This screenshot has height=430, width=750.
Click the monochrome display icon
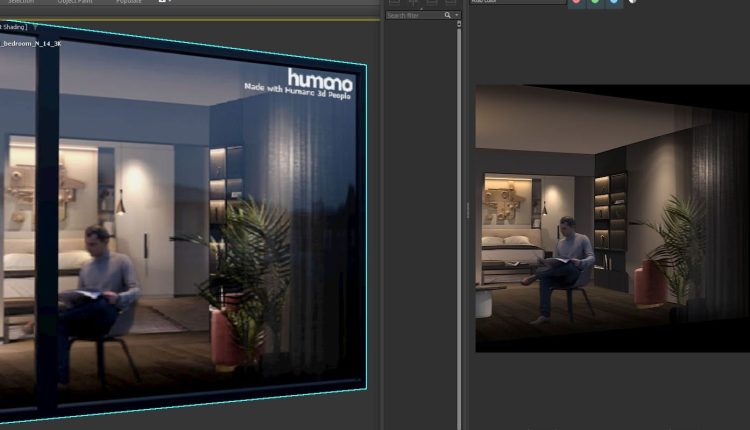click(x=632, y=3)
